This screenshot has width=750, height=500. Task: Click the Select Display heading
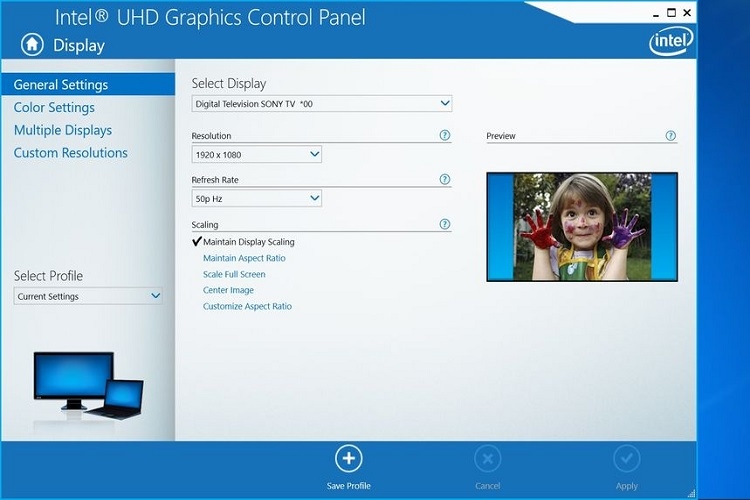pos(229,84)
